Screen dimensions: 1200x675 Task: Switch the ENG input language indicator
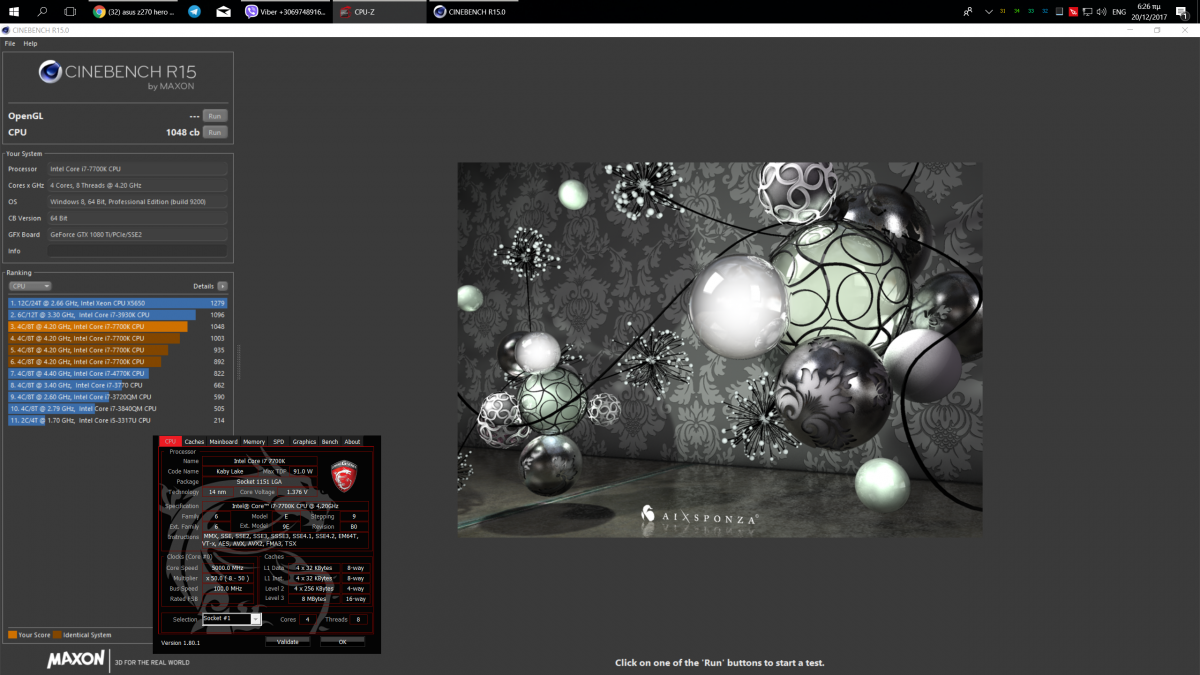[1119, 12]
